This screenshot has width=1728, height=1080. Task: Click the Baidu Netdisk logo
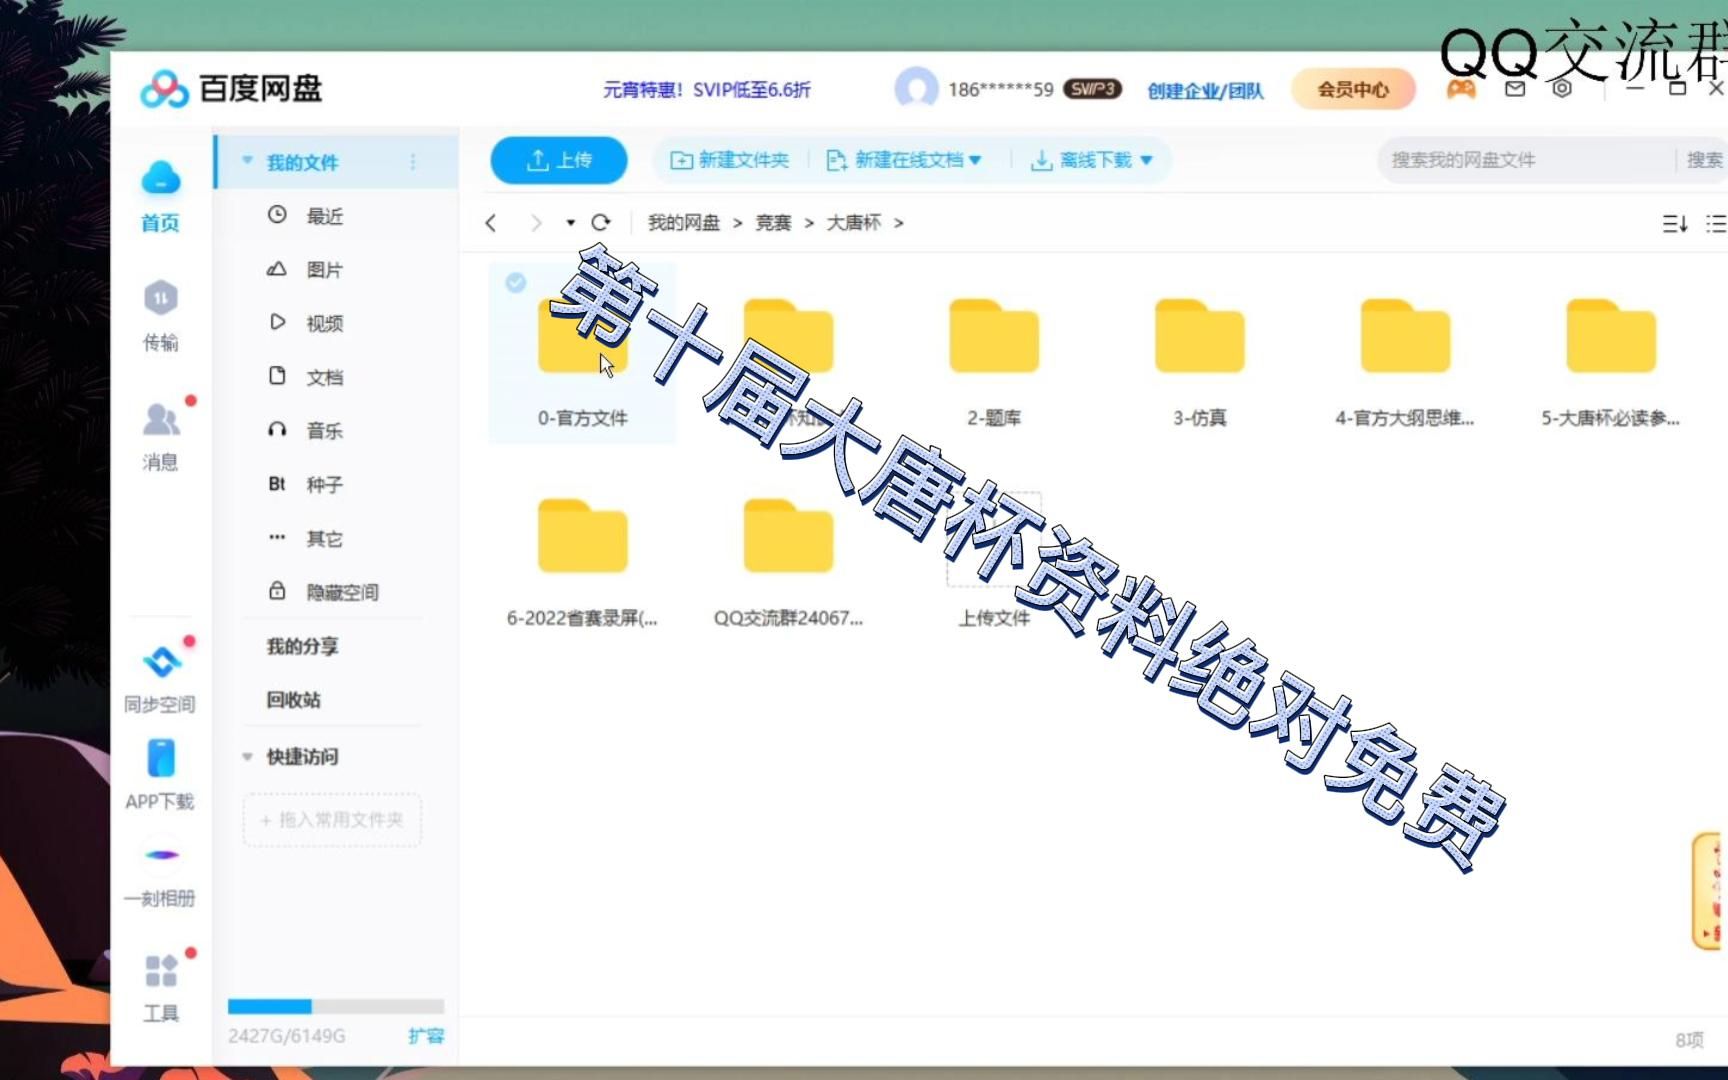pos(231,89)
